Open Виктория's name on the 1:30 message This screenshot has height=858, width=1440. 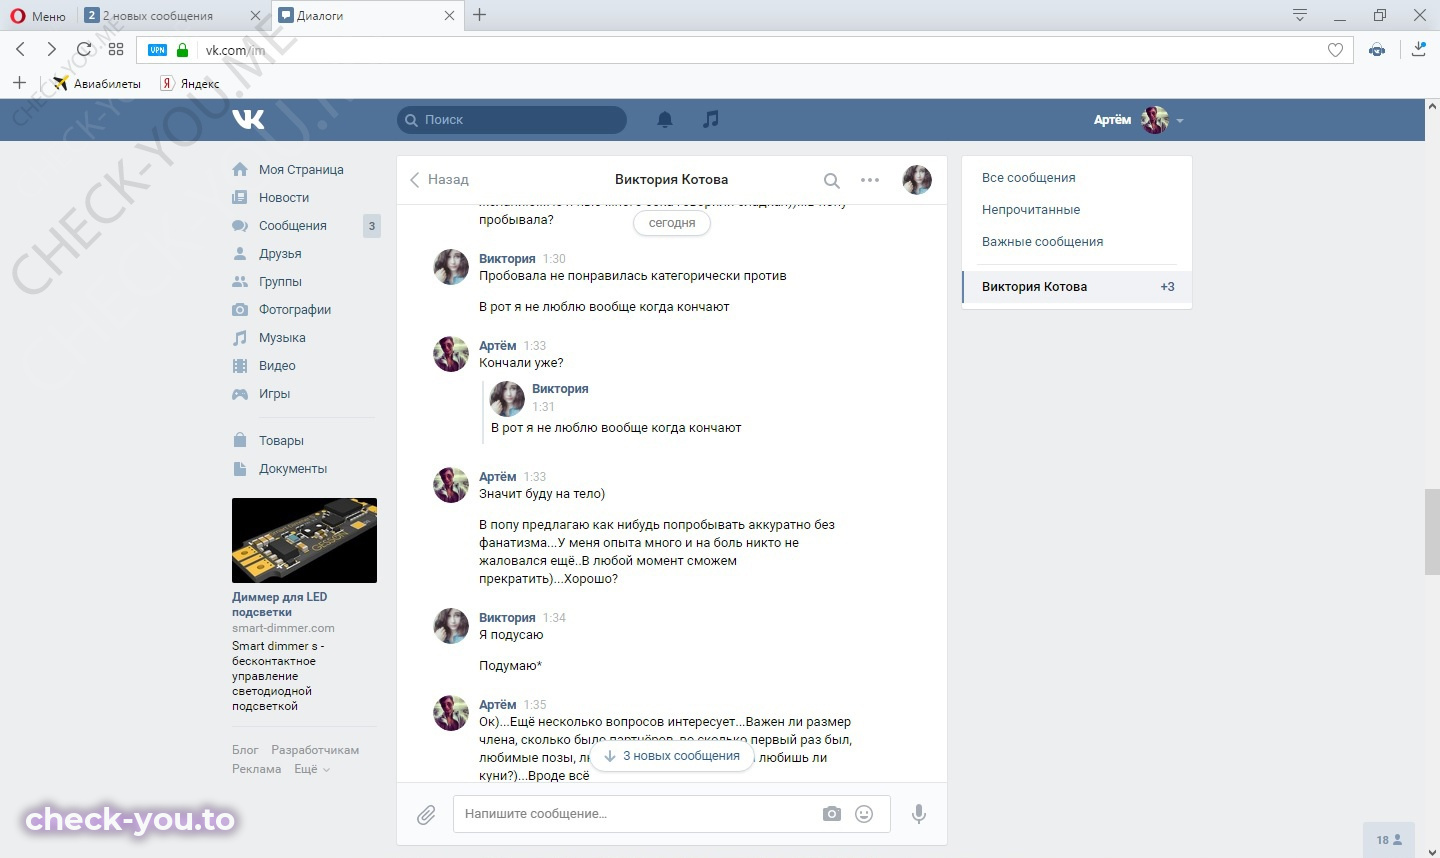point(507,259)
